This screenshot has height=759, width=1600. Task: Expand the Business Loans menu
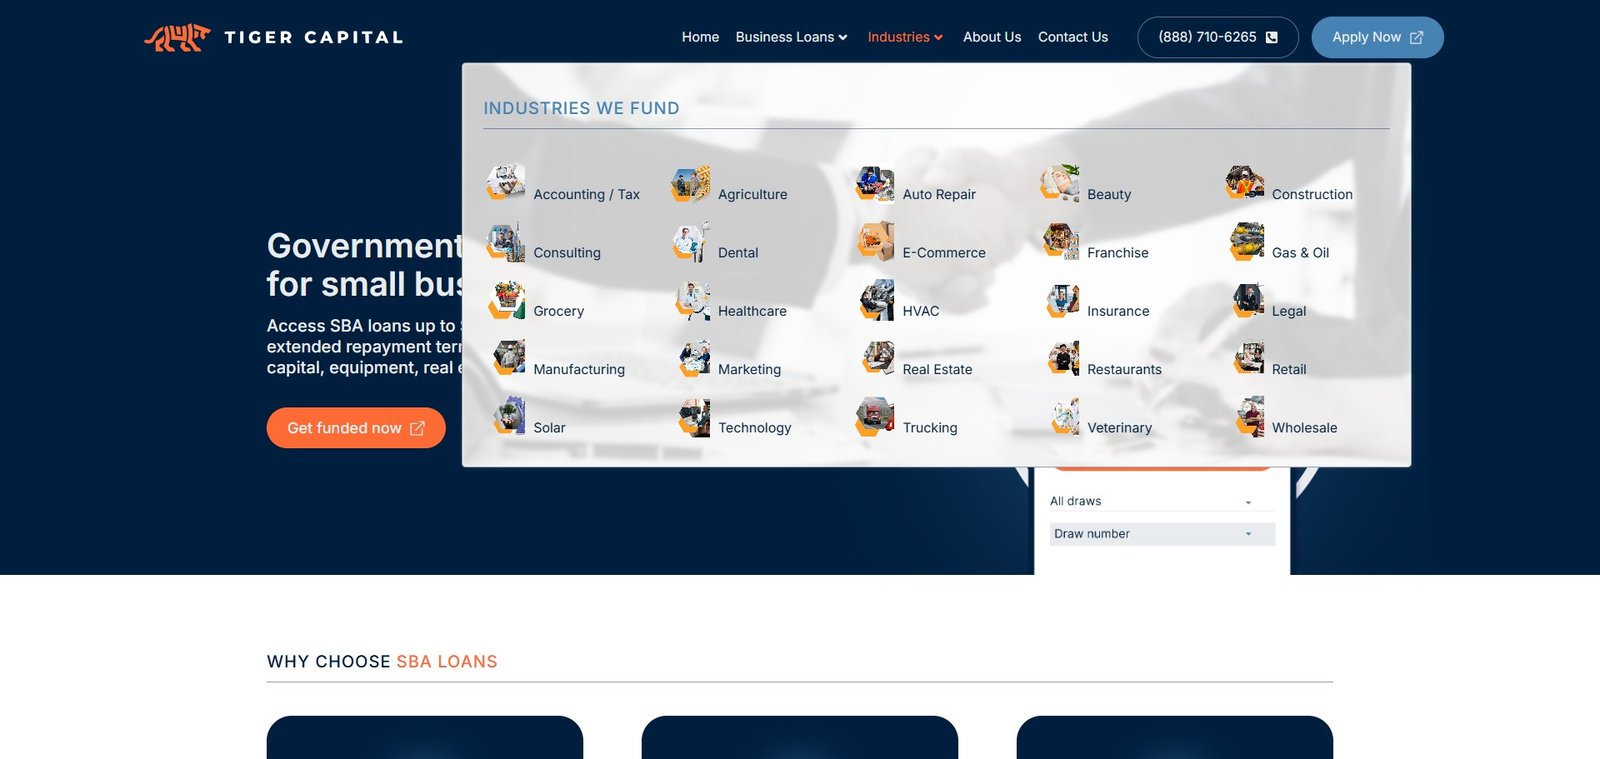tap(791, 37)
